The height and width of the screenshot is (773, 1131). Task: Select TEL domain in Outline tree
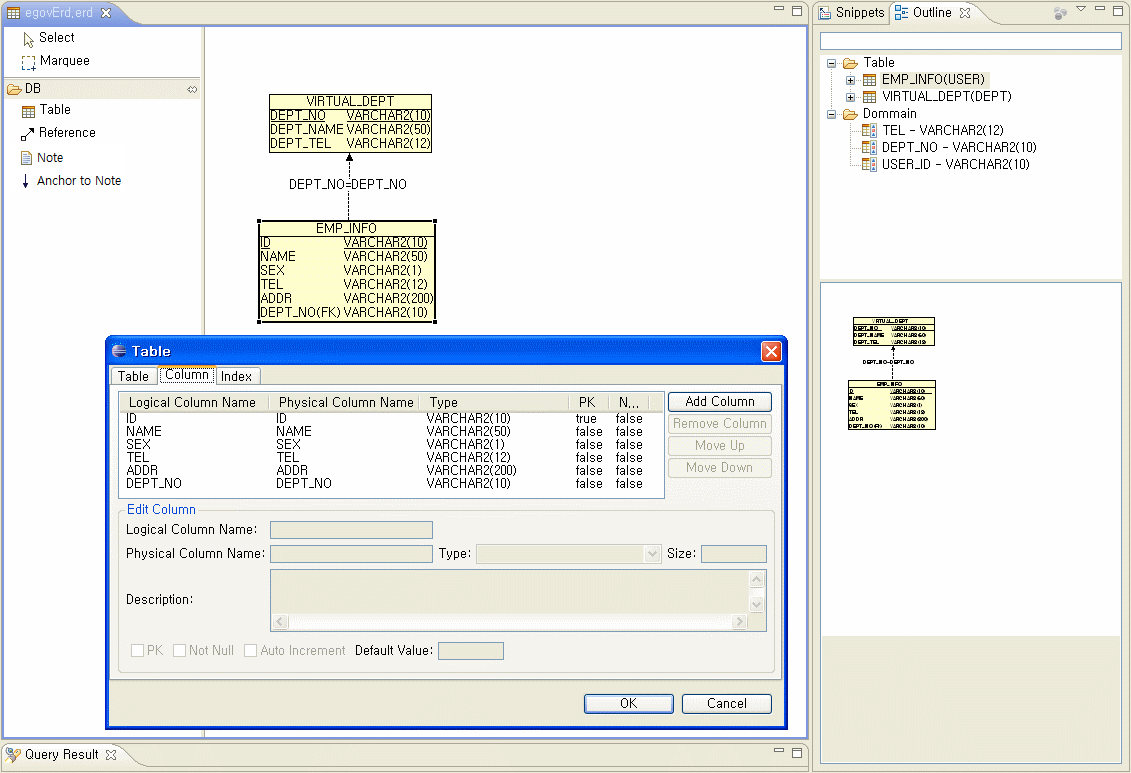[941, 130]
